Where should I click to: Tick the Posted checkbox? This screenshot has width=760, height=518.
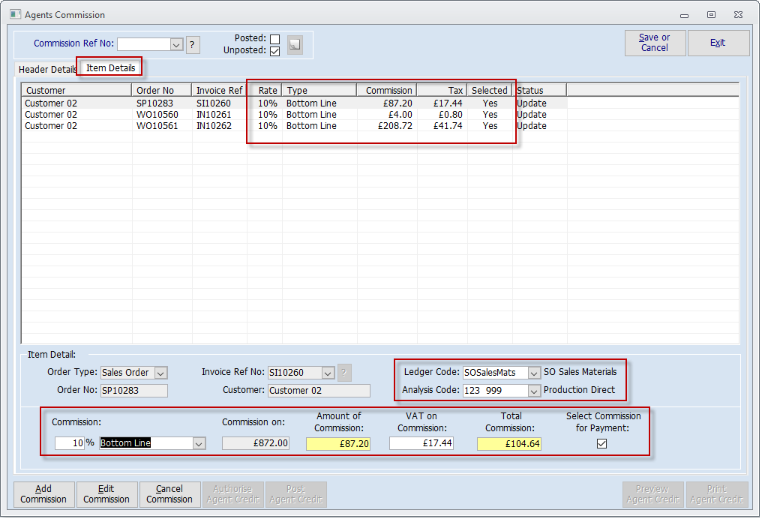coord(275,38)
